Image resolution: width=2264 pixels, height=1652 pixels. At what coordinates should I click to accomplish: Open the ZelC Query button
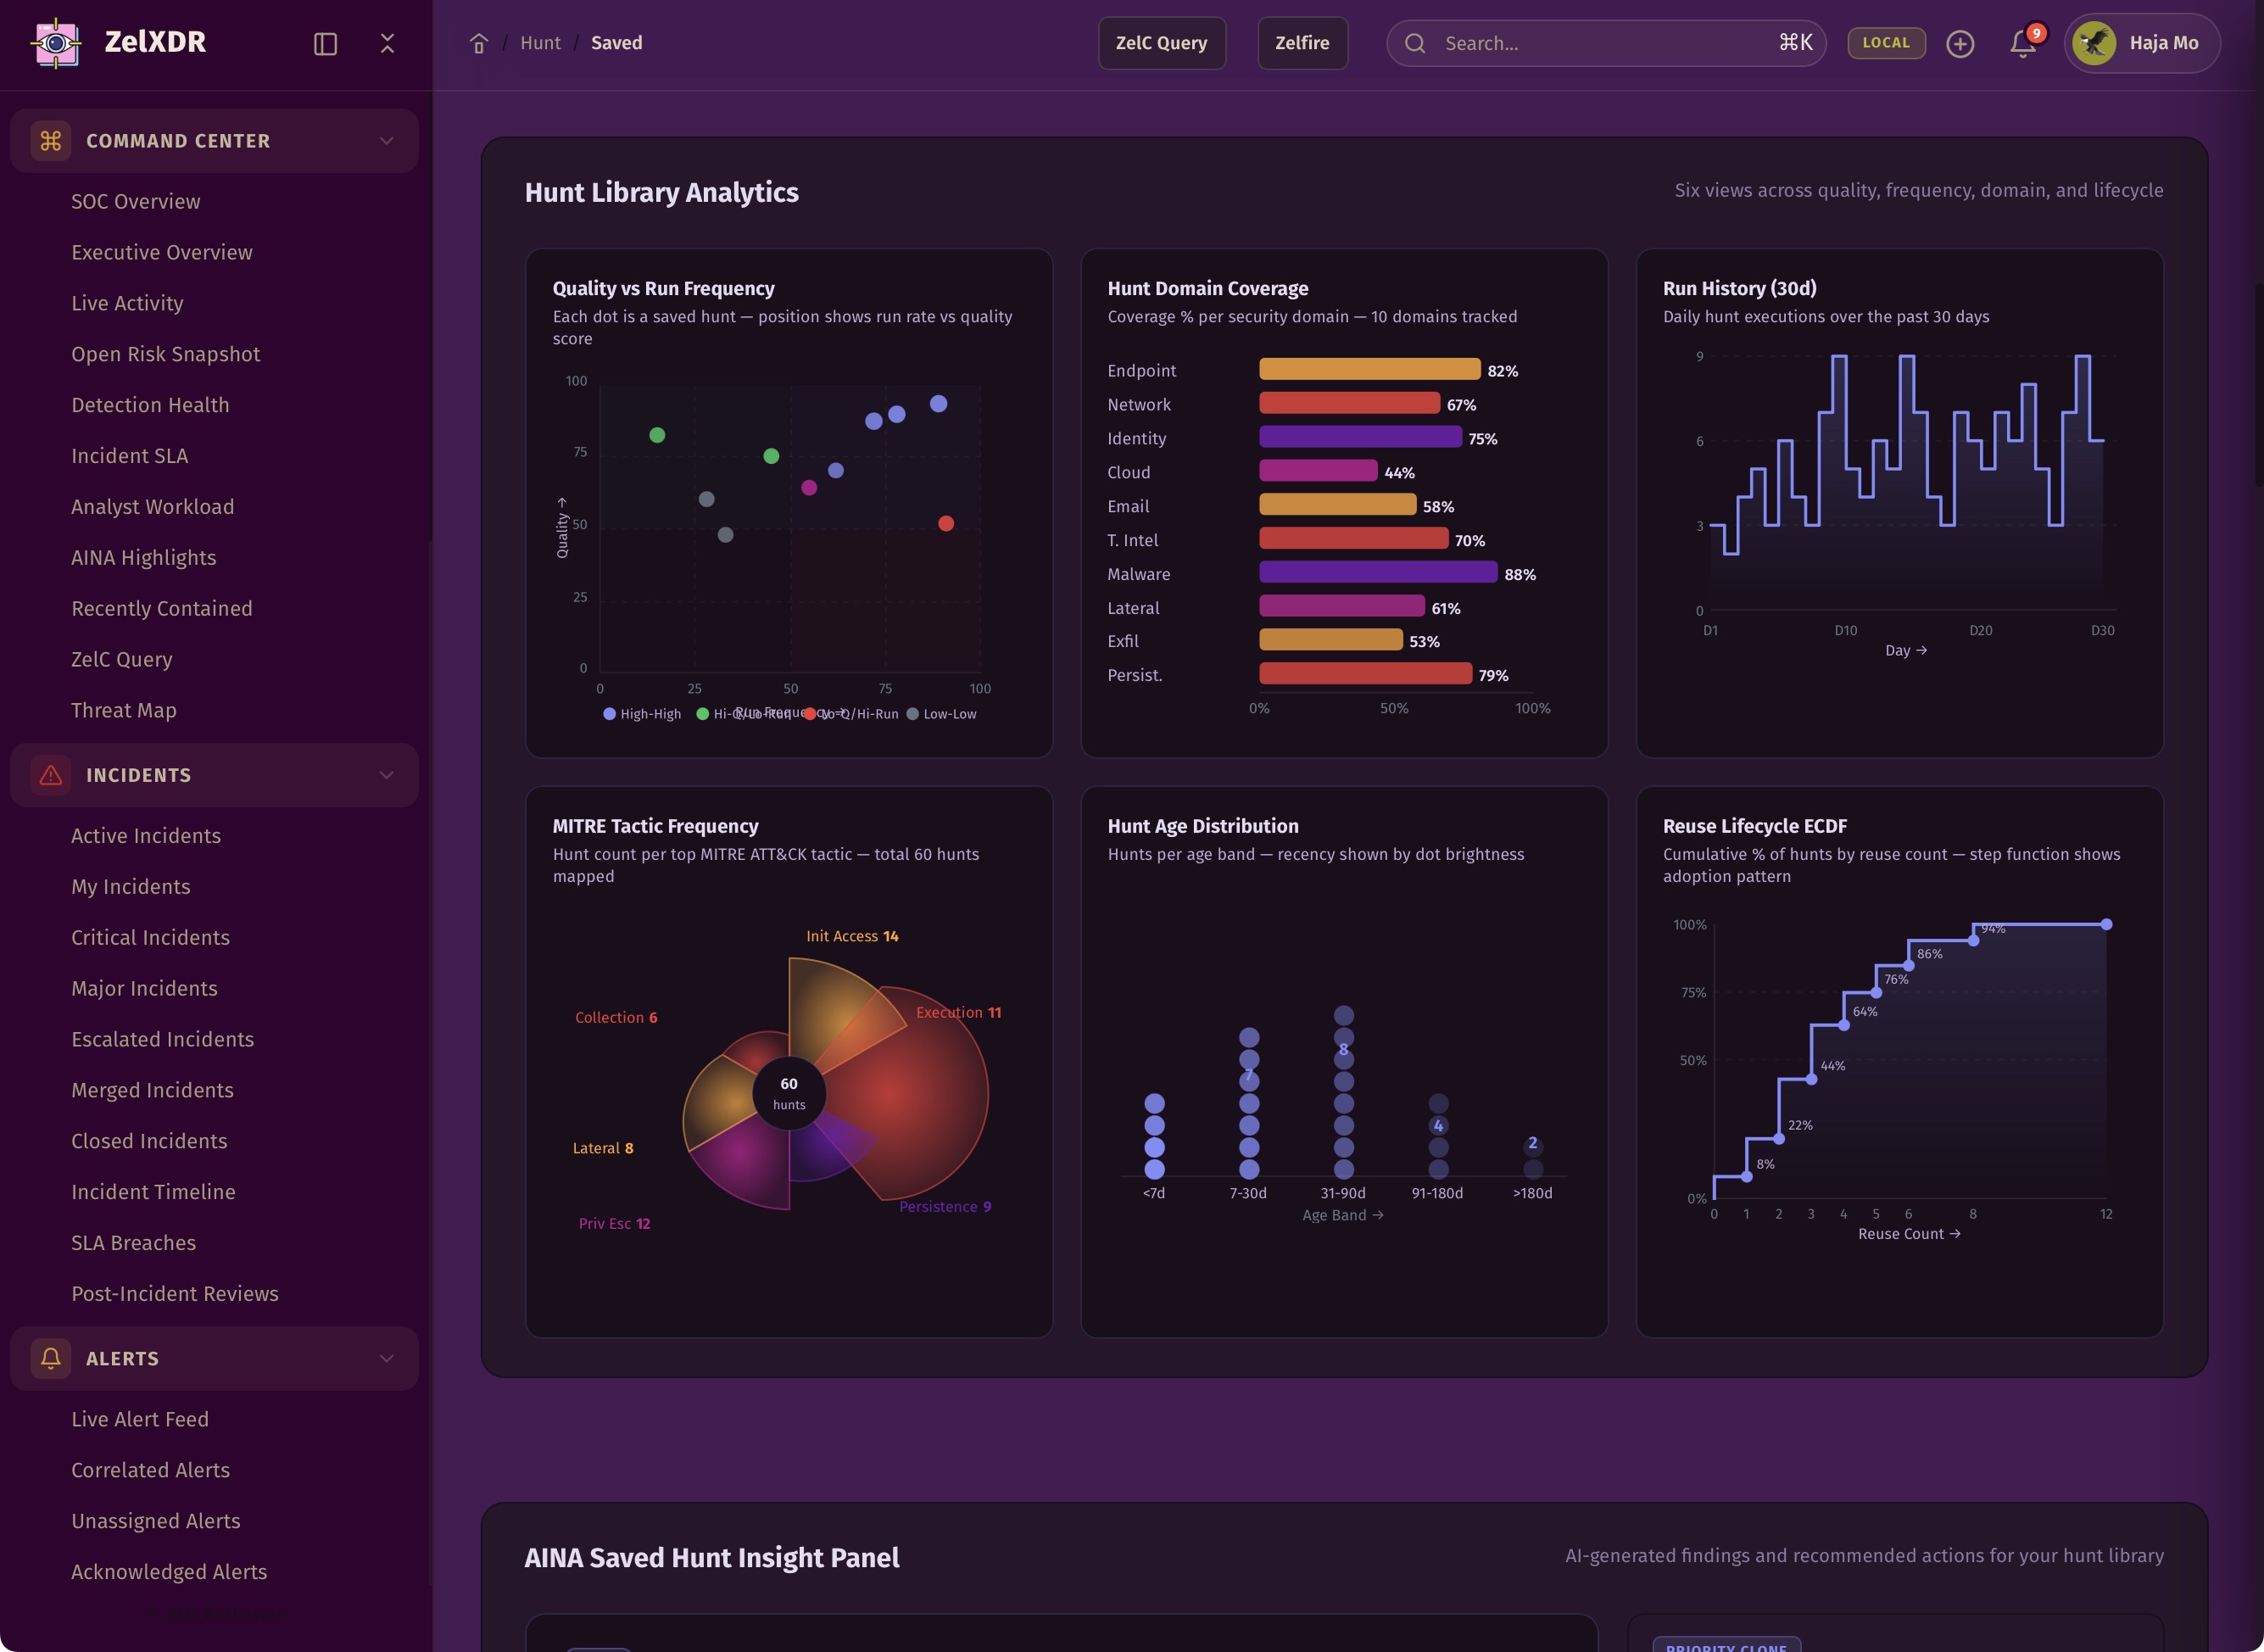pyautogui.click(x=1161, y=43)
